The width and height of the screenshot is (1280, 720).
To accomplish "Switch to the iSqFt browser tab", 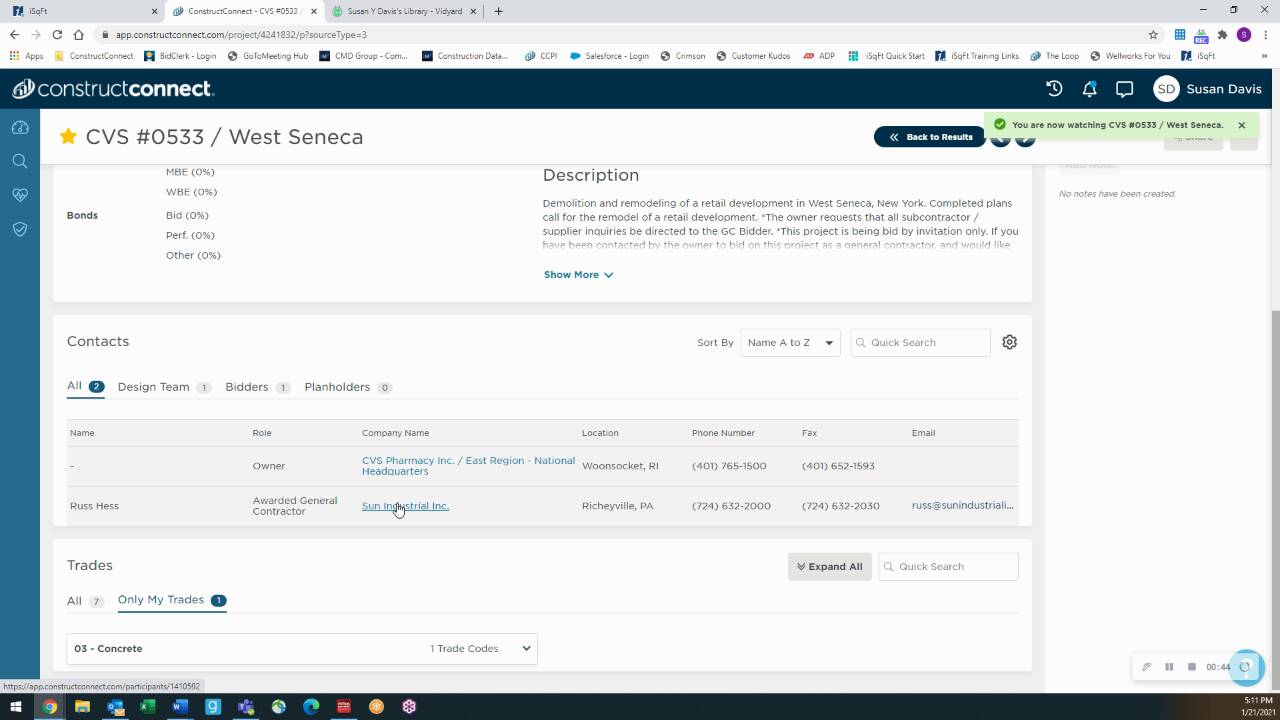I will 82,11.
